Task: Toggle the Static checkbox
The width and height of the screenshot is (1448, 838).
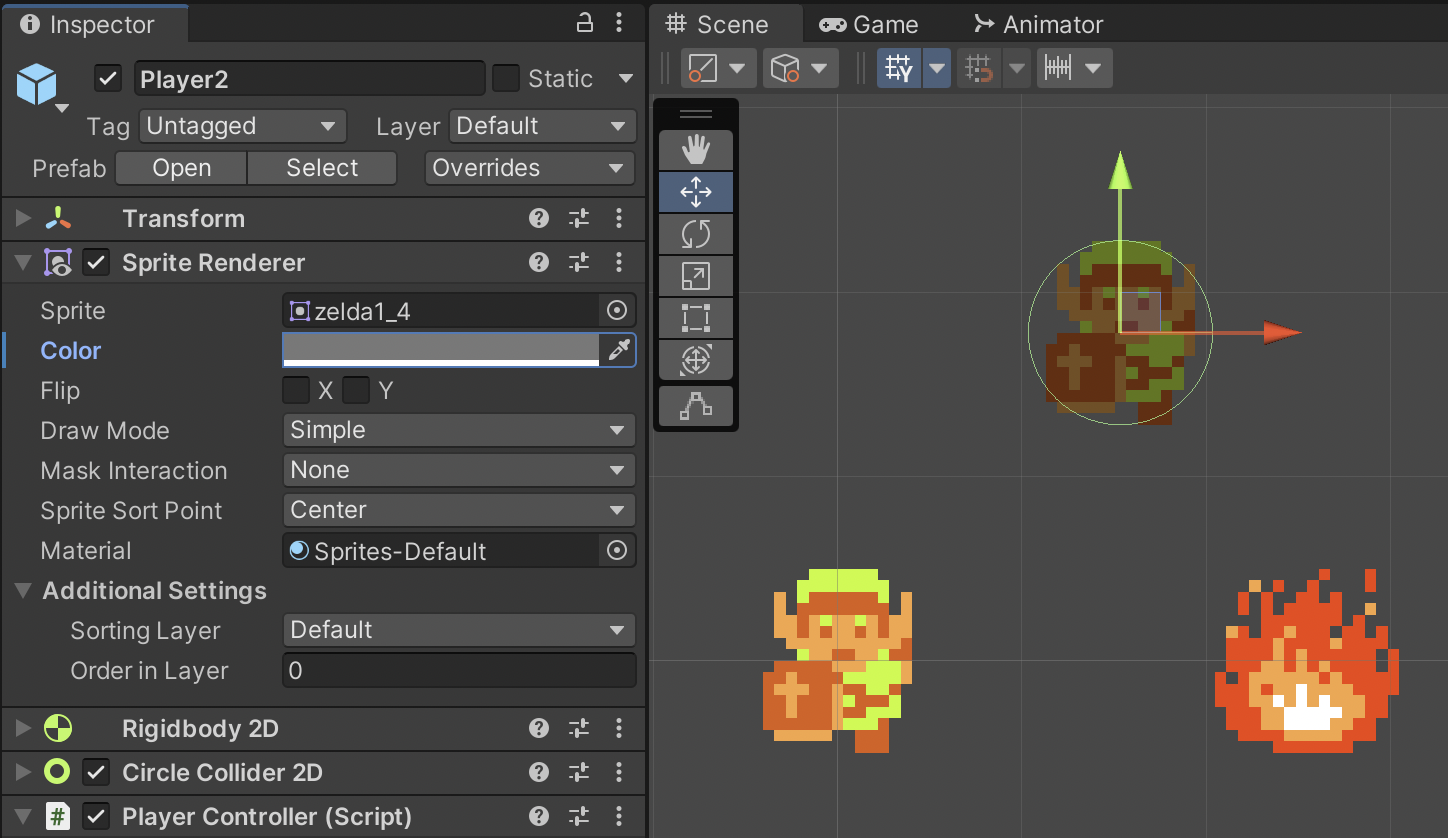Action: tap(506, 78)
